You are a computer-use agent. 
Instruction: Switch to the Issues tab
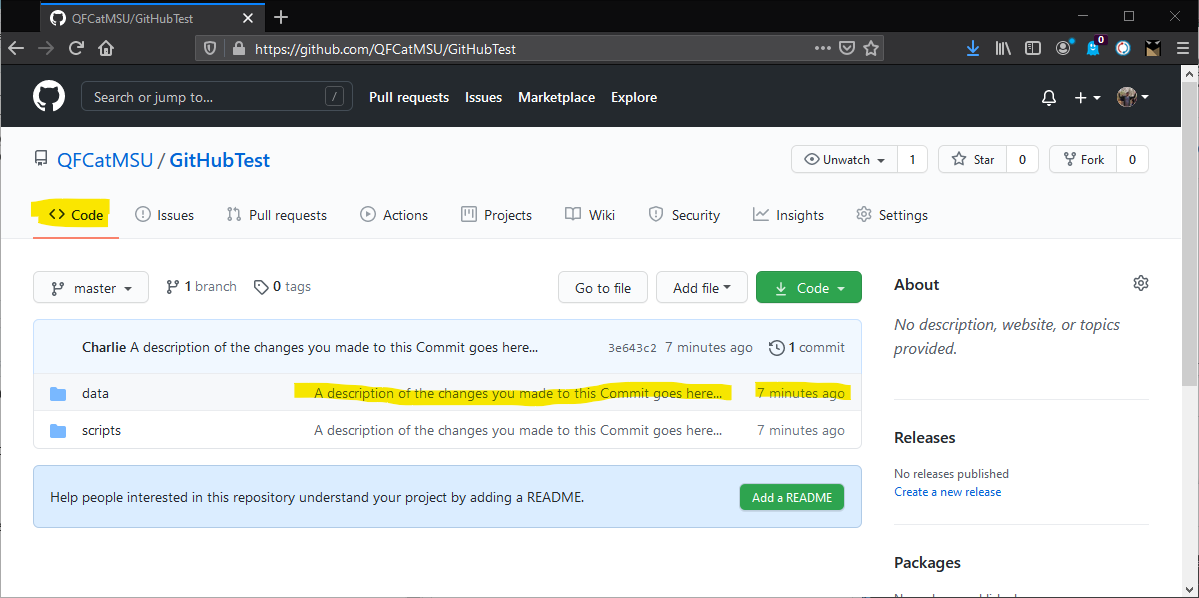[164, 215]
